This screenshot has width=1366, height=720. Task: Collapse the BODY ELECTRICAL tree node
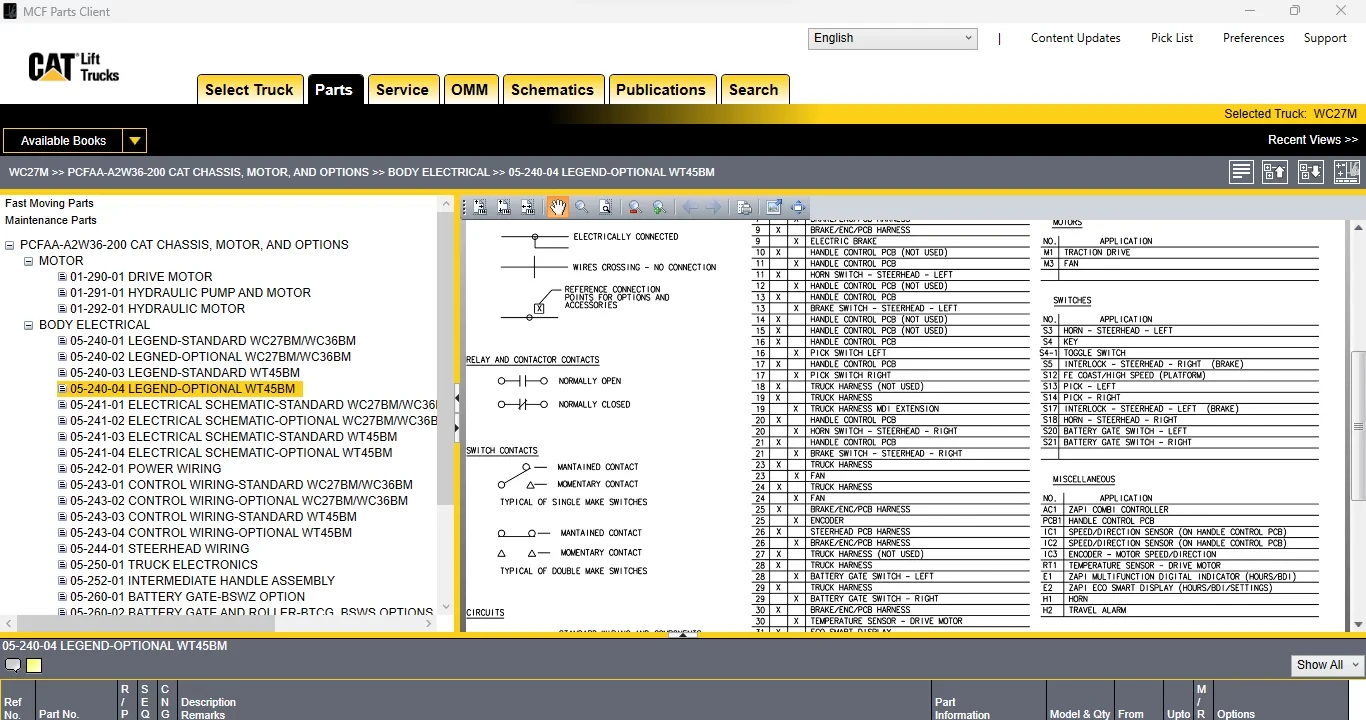pyautogui.click(x=29, y=325)
